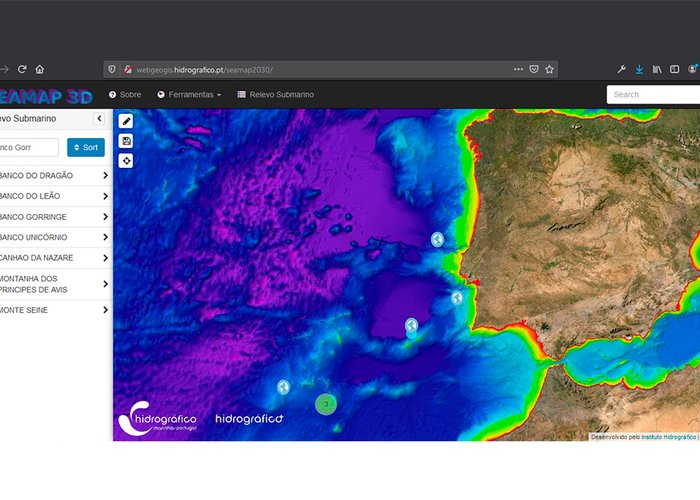Screen dimensions: 700x500
Task: Toggle browser sidebar icon
Action: tap(675, 69)
